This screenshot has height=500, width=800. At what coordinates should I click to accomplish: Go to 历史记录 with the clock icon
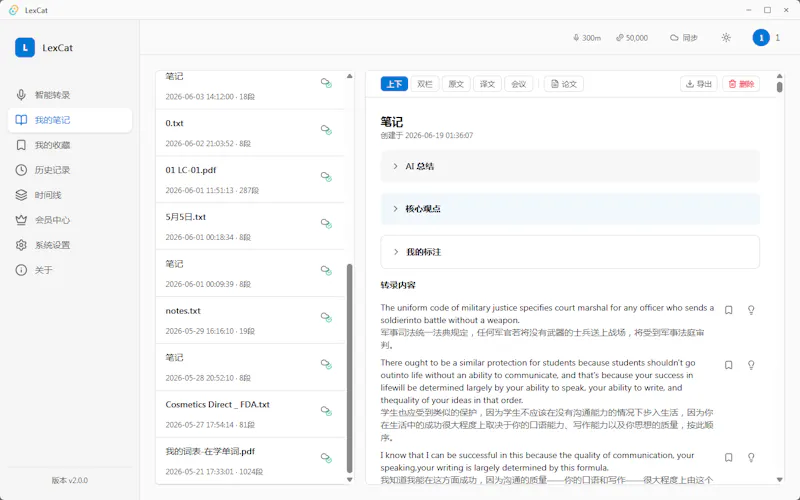(x=70, y=170)
